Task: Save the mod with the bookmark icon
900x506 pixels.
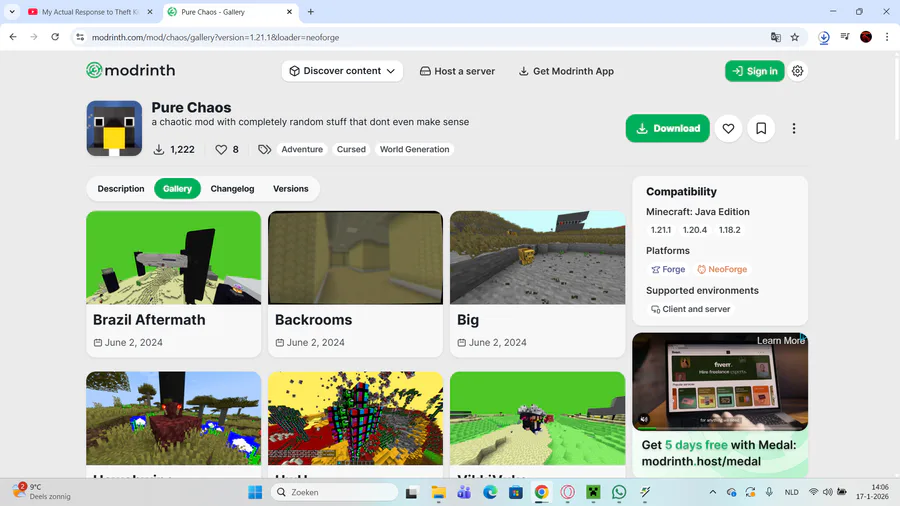Action: [x=761, y=129]
